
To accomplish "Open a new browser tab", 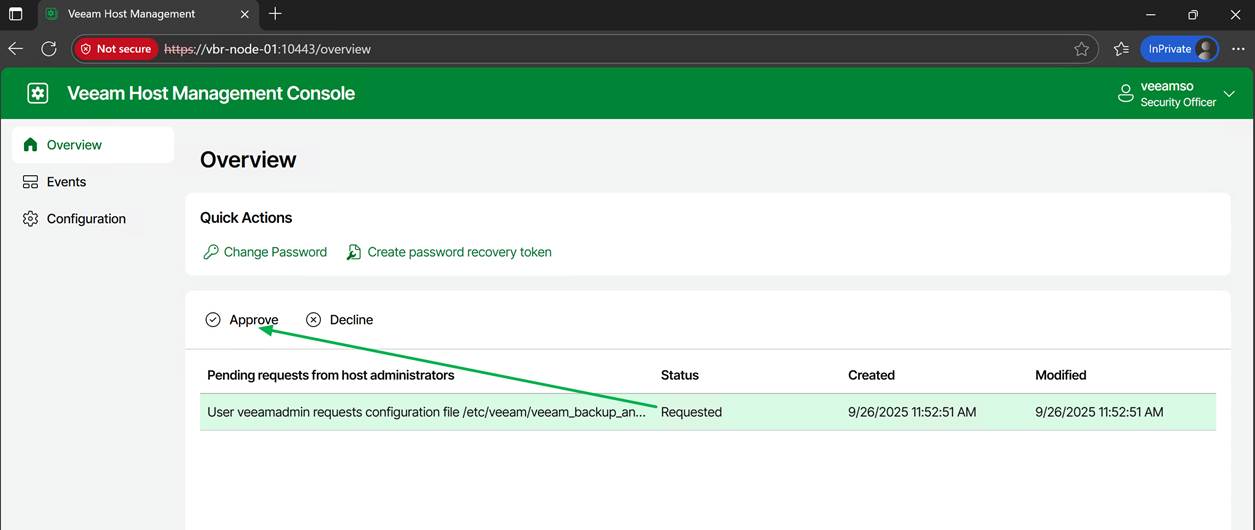I will (275, 14).
